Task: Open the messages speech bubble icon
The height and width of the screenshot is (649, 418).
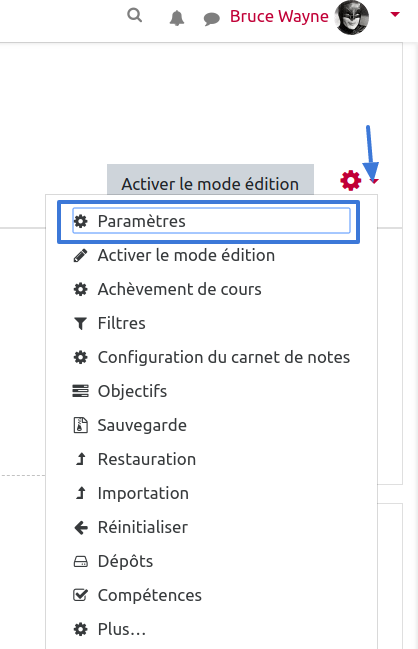Action: click(x=211, y=19)
